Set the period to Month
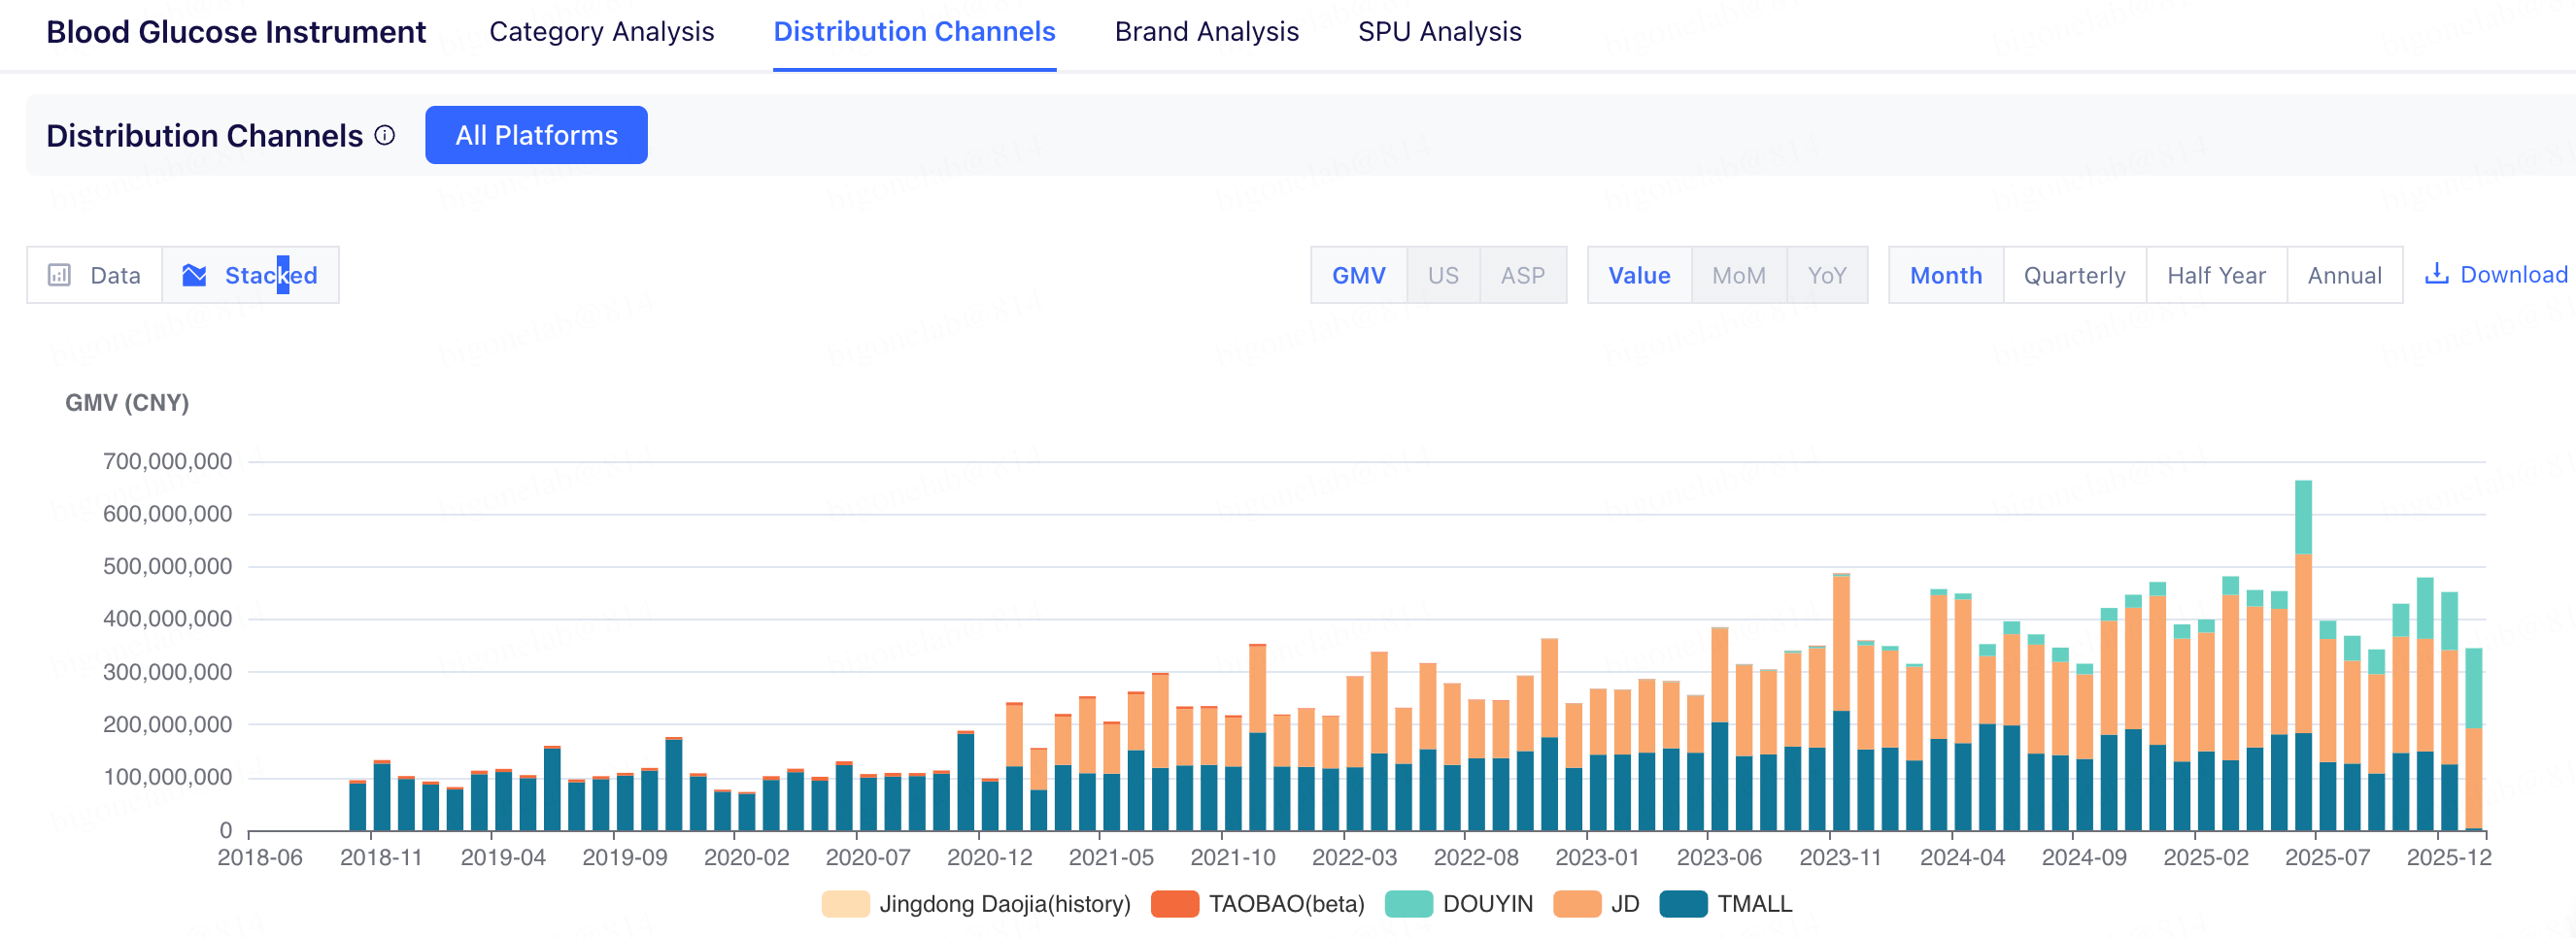2576x938 pixels. (1946, 275)
